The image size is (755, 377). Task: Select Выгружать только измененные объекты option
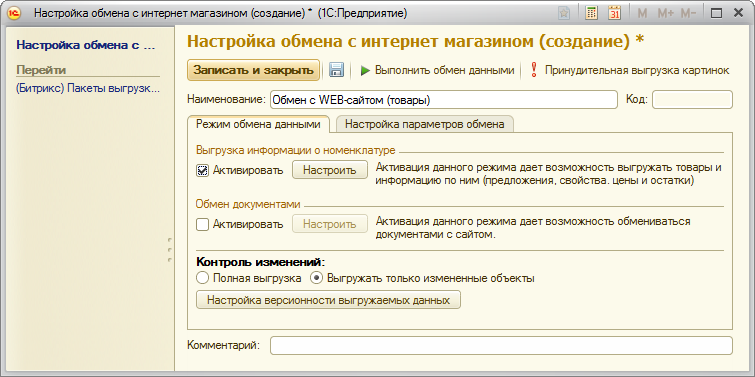316,278
